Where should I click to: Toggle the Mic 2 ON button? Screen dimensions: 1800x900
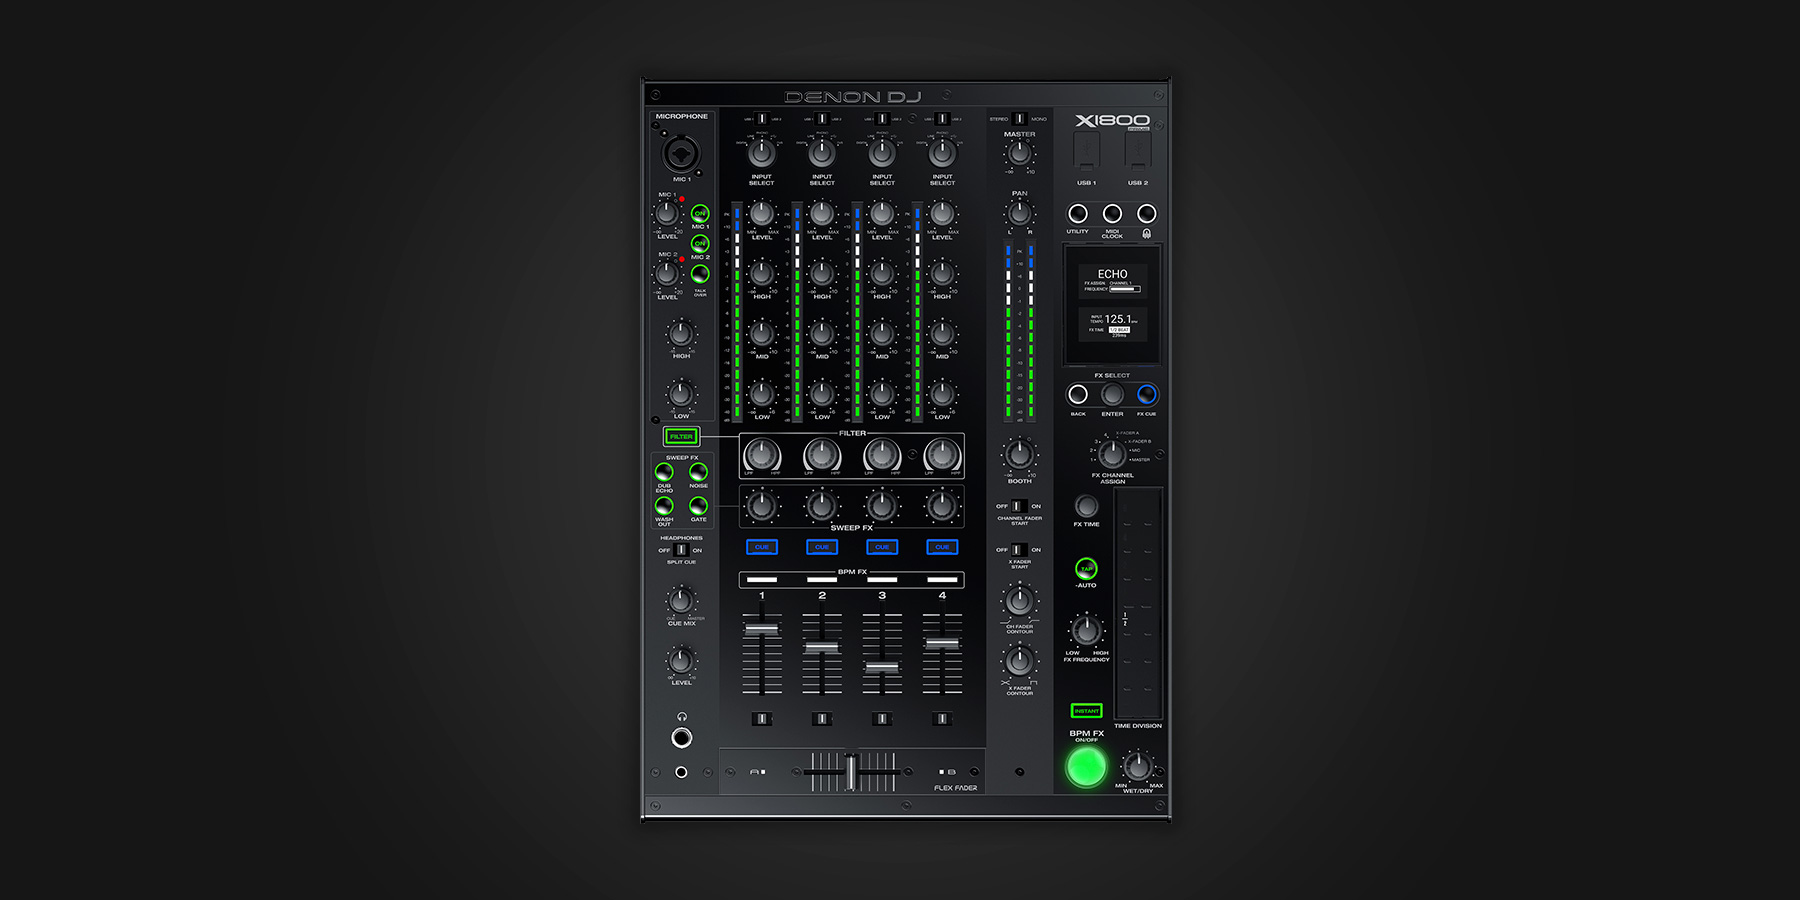click(x=700, y=243)
